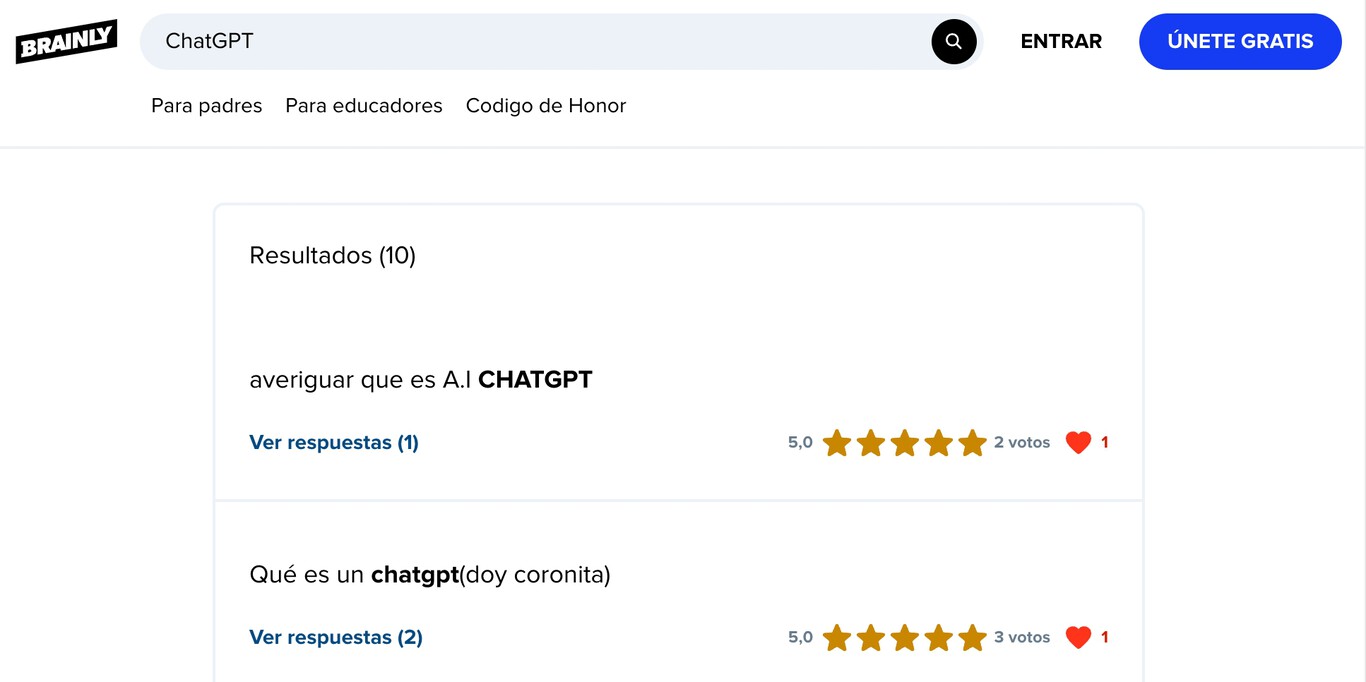Click third star of chatgpt coronita rating
Viewport: 1366px width, 682px height.
[x=904, y=637]
